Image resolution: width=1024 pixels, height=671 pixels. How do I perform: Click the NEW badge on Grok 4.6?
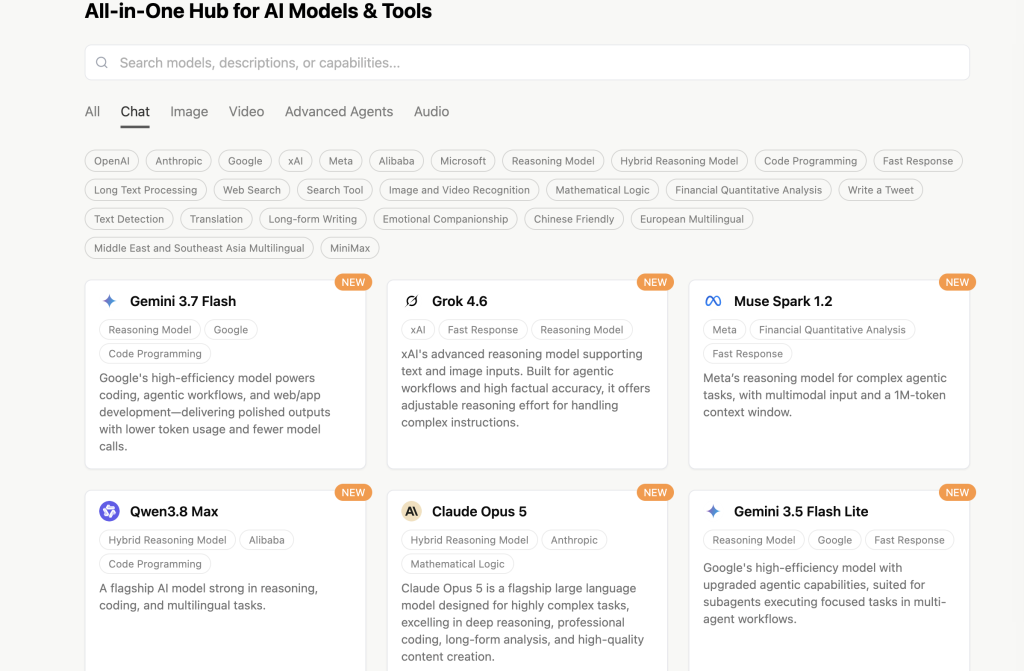655,282
